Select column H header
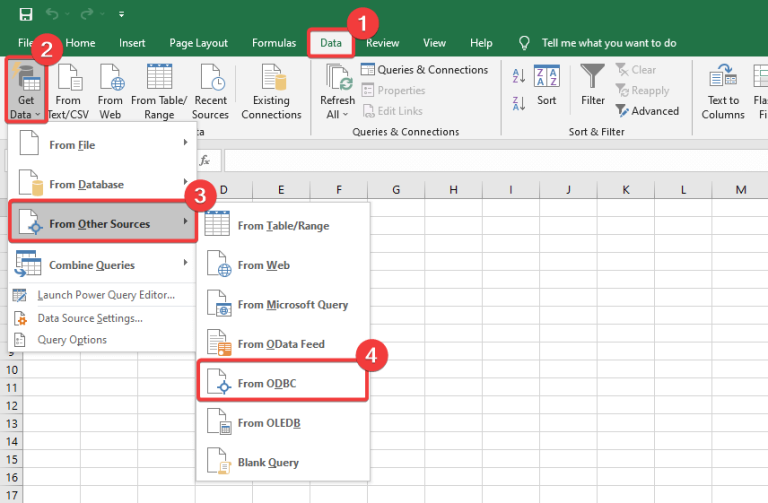 pyautogui.click(x=454, y=190)
